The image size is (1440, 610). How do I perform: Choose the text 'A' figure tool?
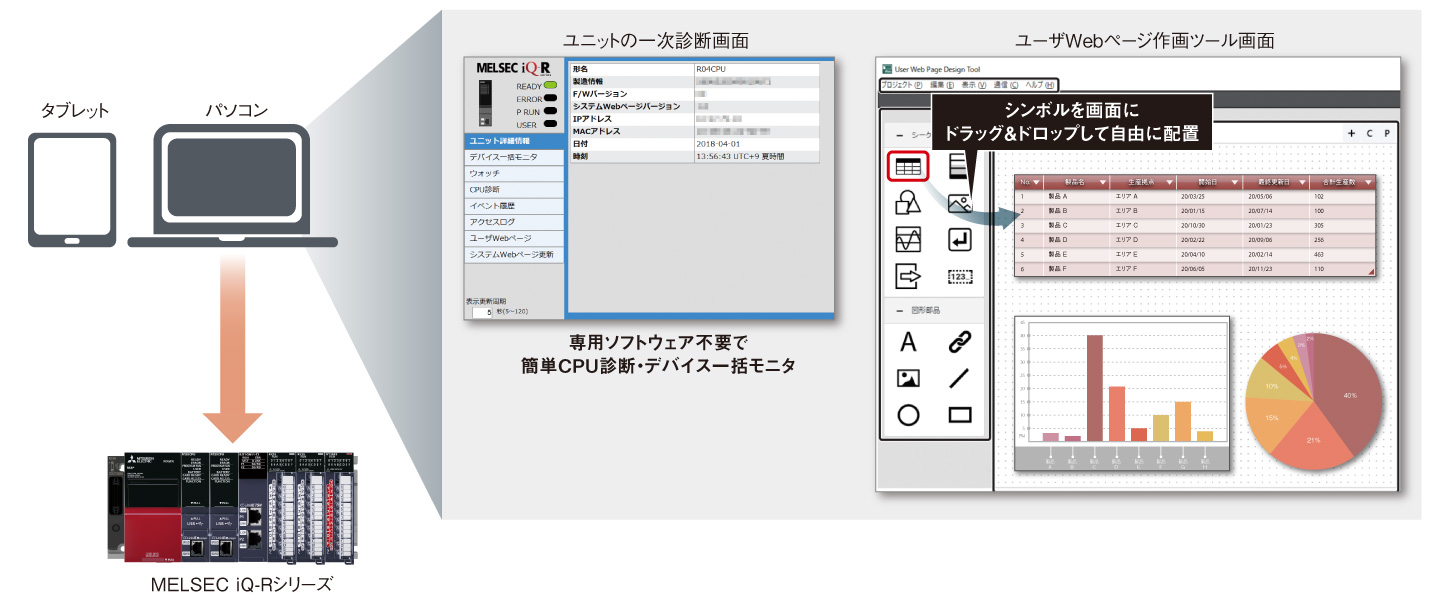[908, 343]
